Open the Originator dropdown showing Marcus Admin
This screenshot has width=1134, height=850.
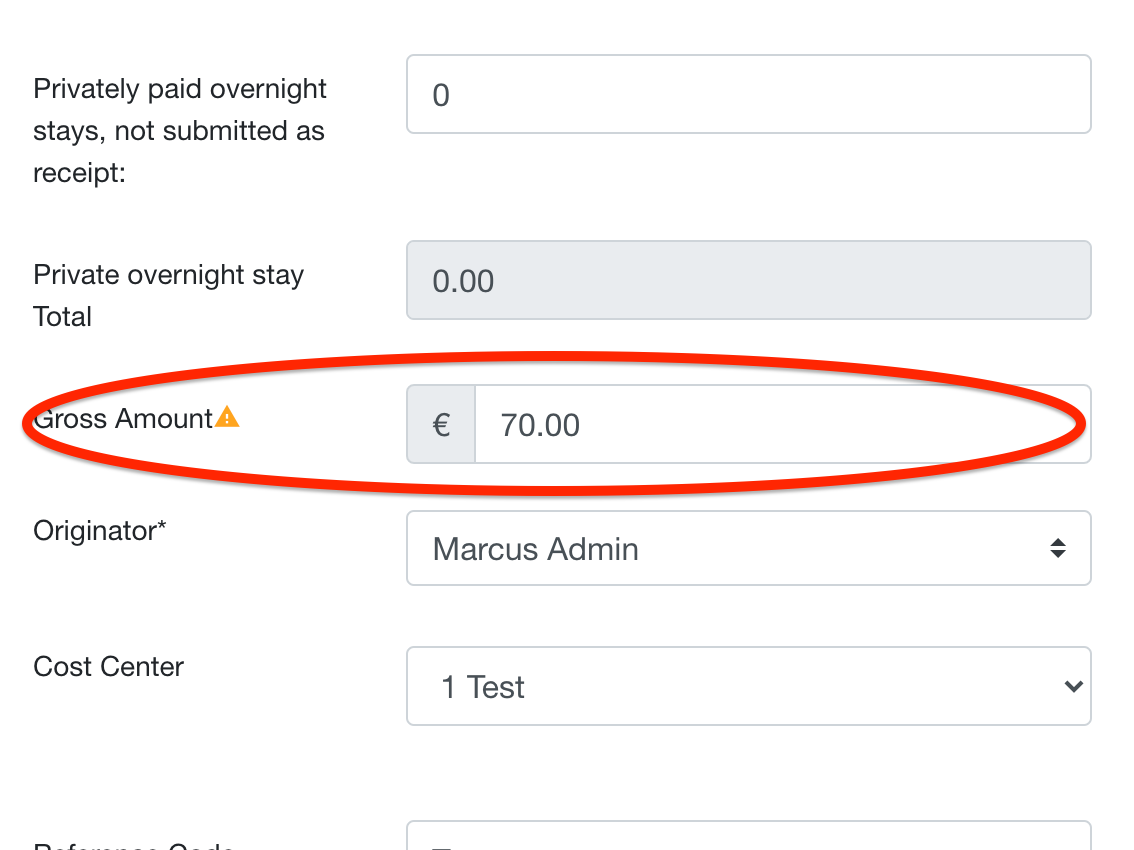(x=749, y=548)
